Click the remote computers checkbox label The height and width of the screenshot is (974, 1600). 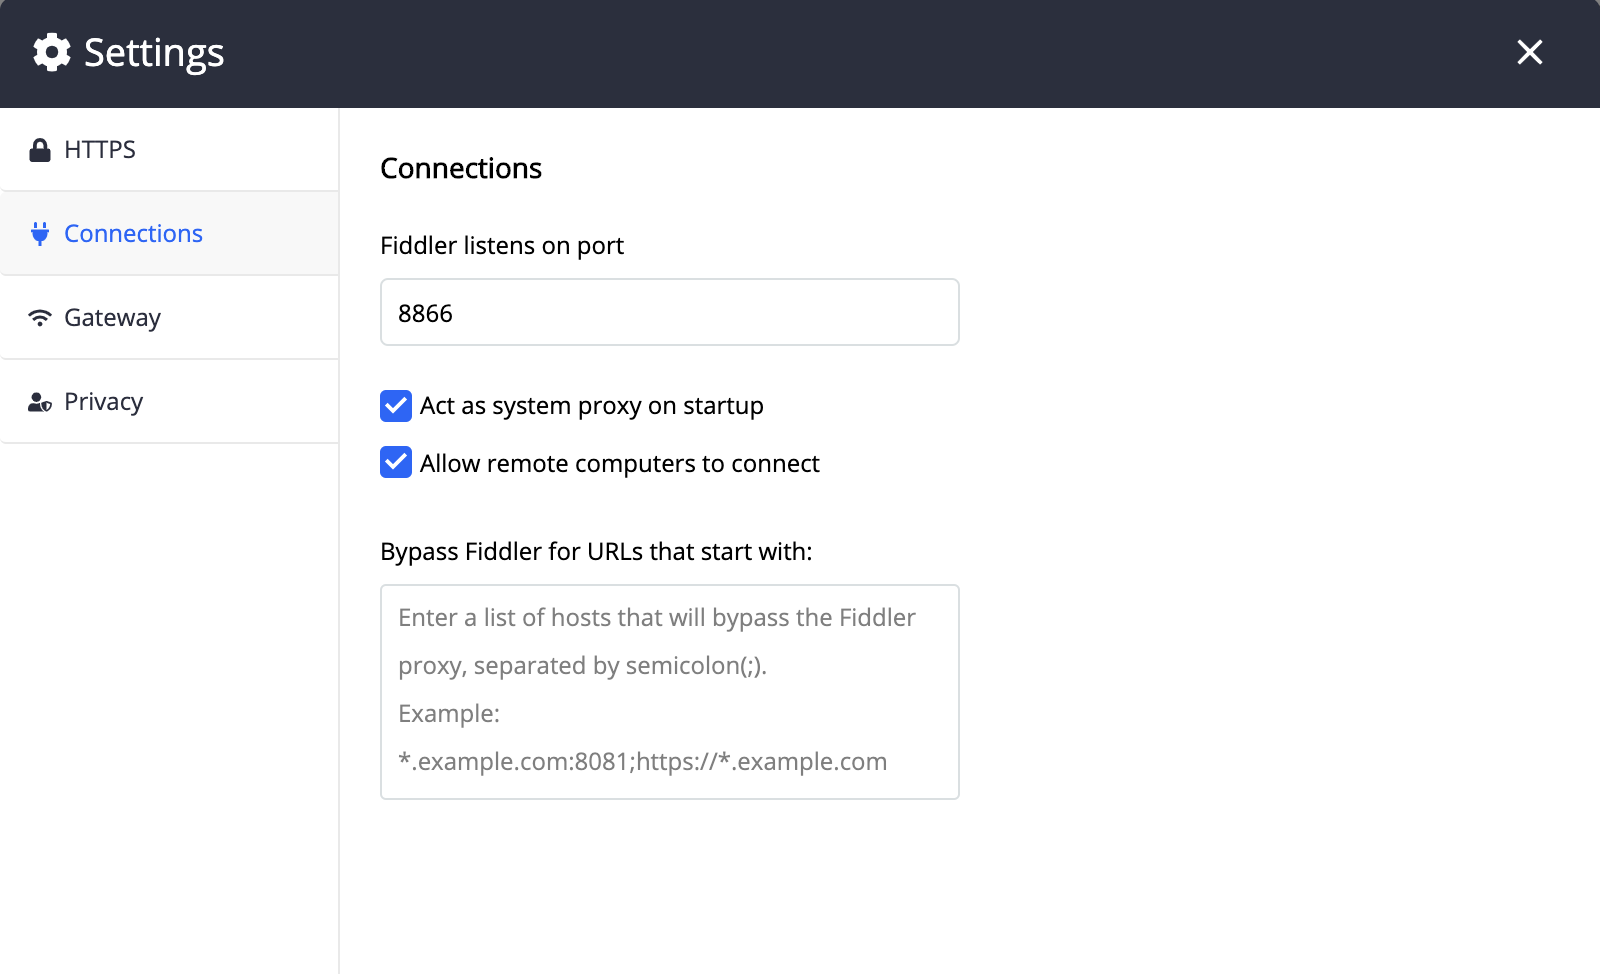coord(619,462)
